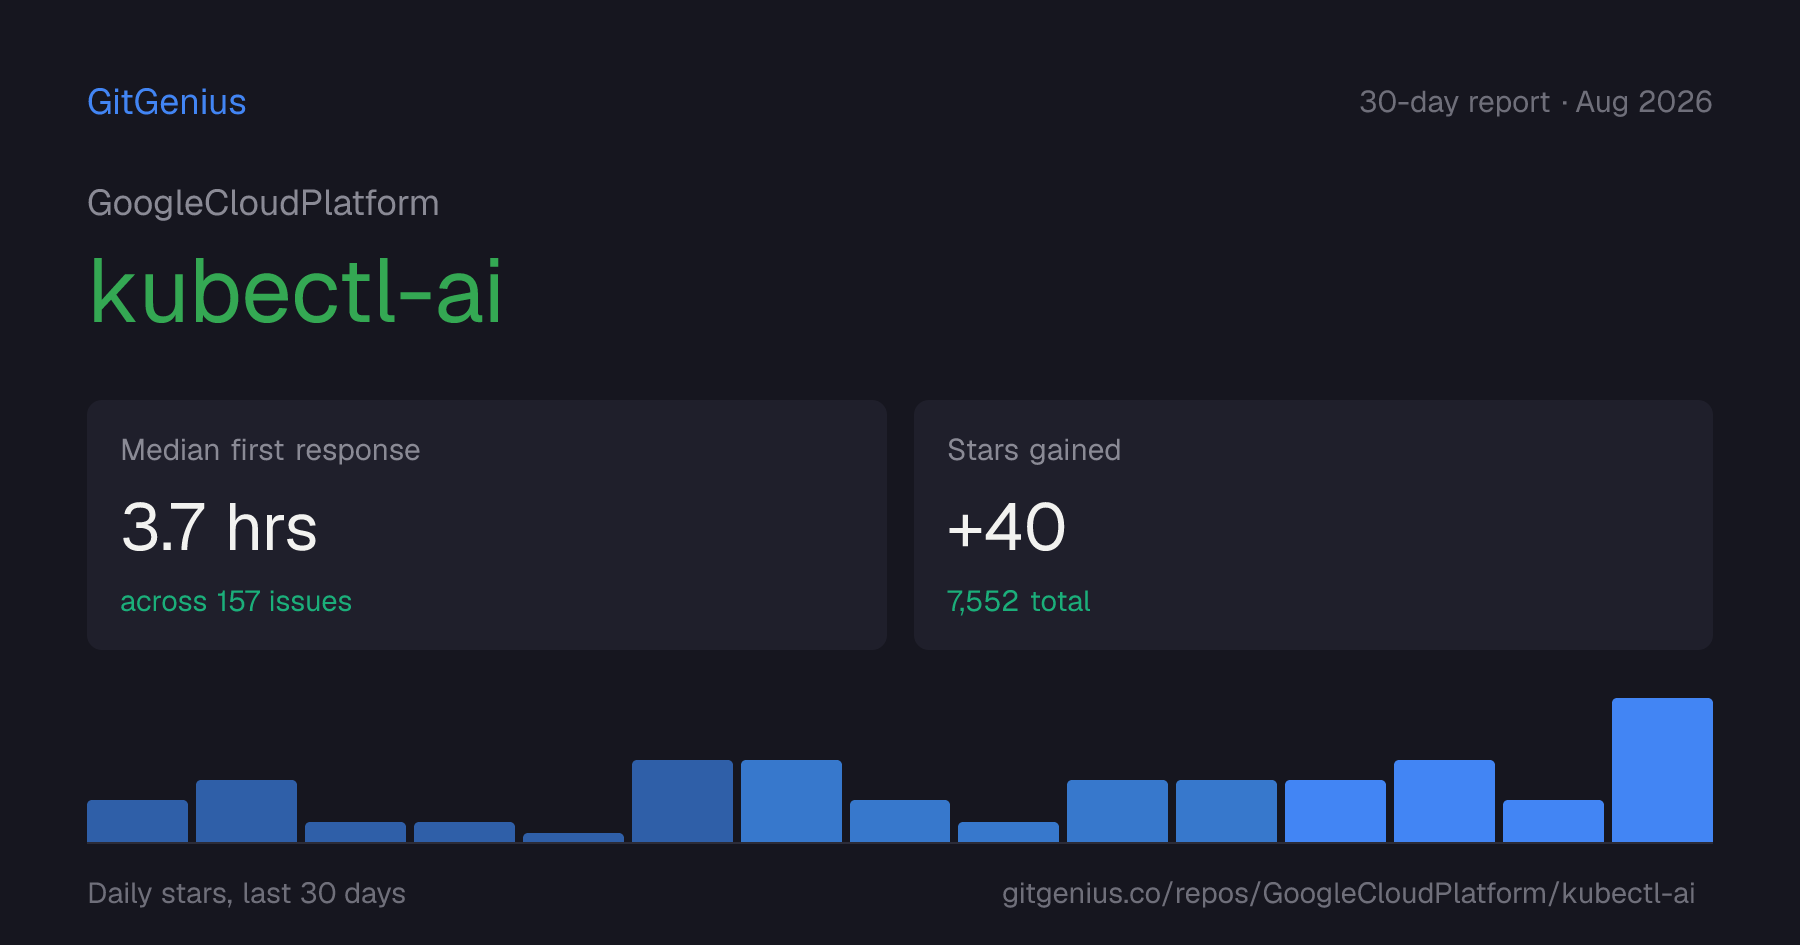Click the GitGenius brand link
The image size is (1800, 945).
166,102
